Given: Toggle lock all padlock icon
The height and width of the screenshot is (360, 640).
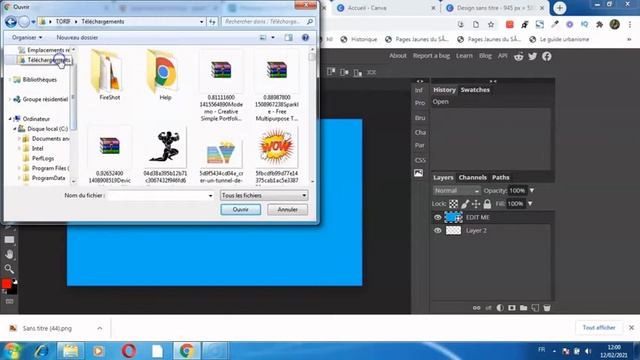Looking at the screenshot, I should [x=487, y=204].
